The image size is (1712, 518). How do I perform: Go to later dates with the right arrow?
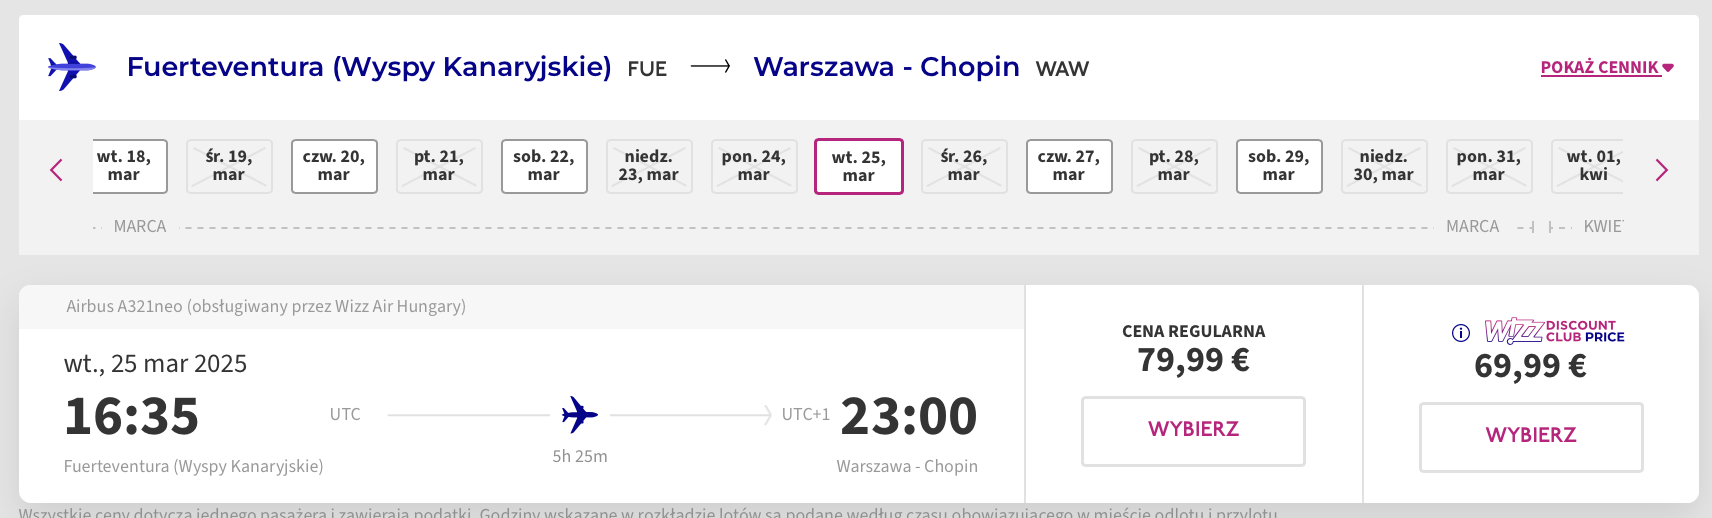click(1661, 170)
